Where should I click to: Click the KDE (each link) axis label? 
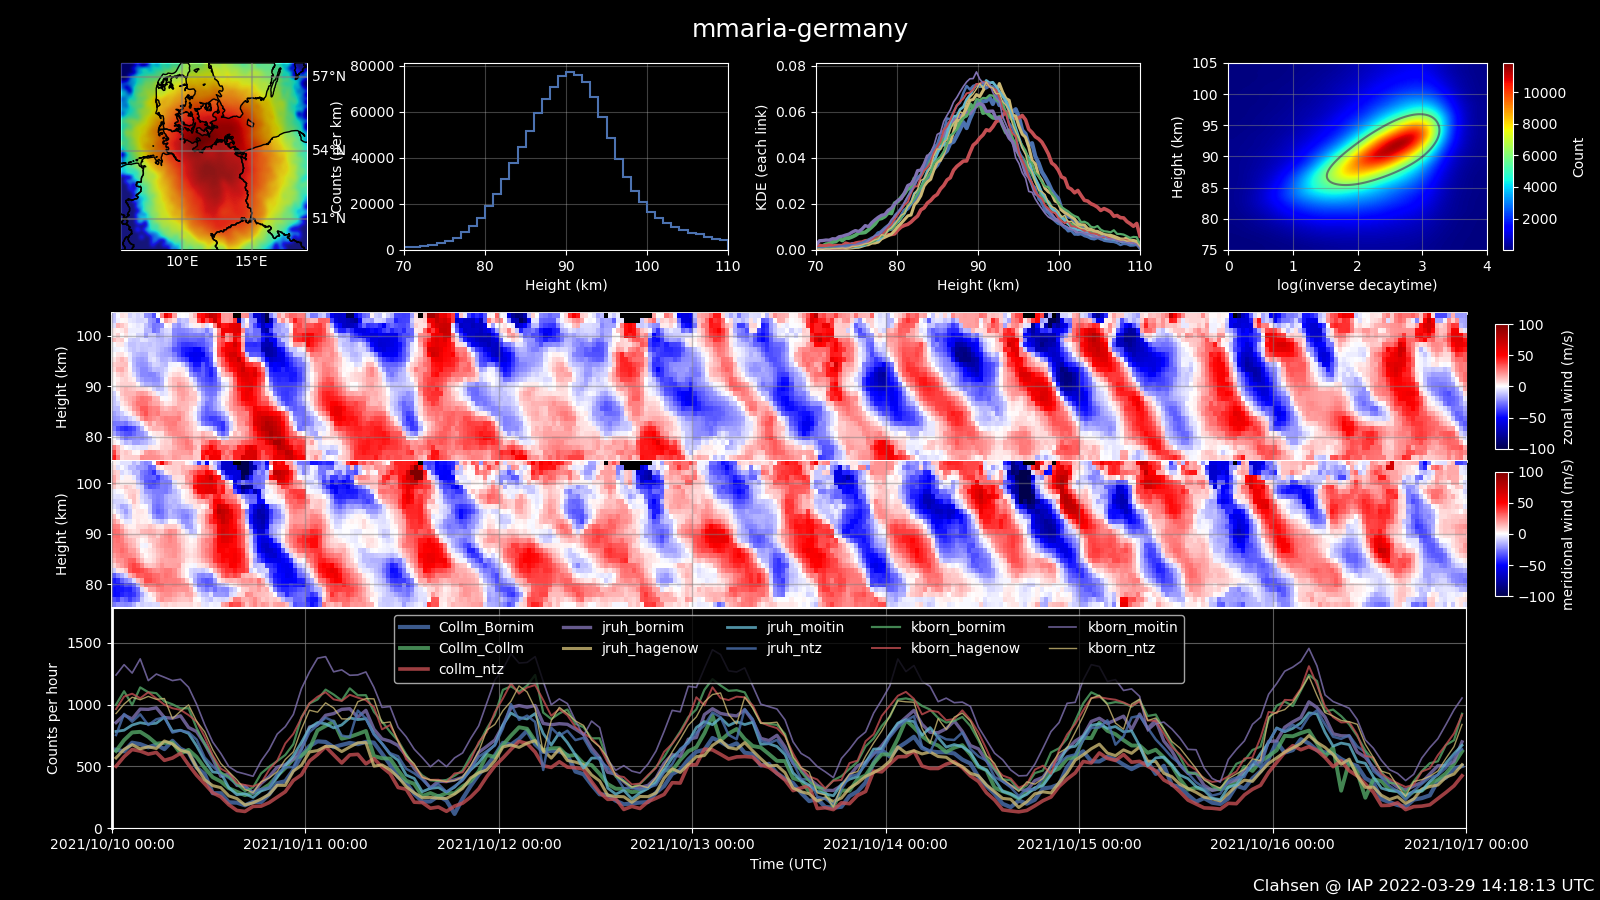point(762,157)
